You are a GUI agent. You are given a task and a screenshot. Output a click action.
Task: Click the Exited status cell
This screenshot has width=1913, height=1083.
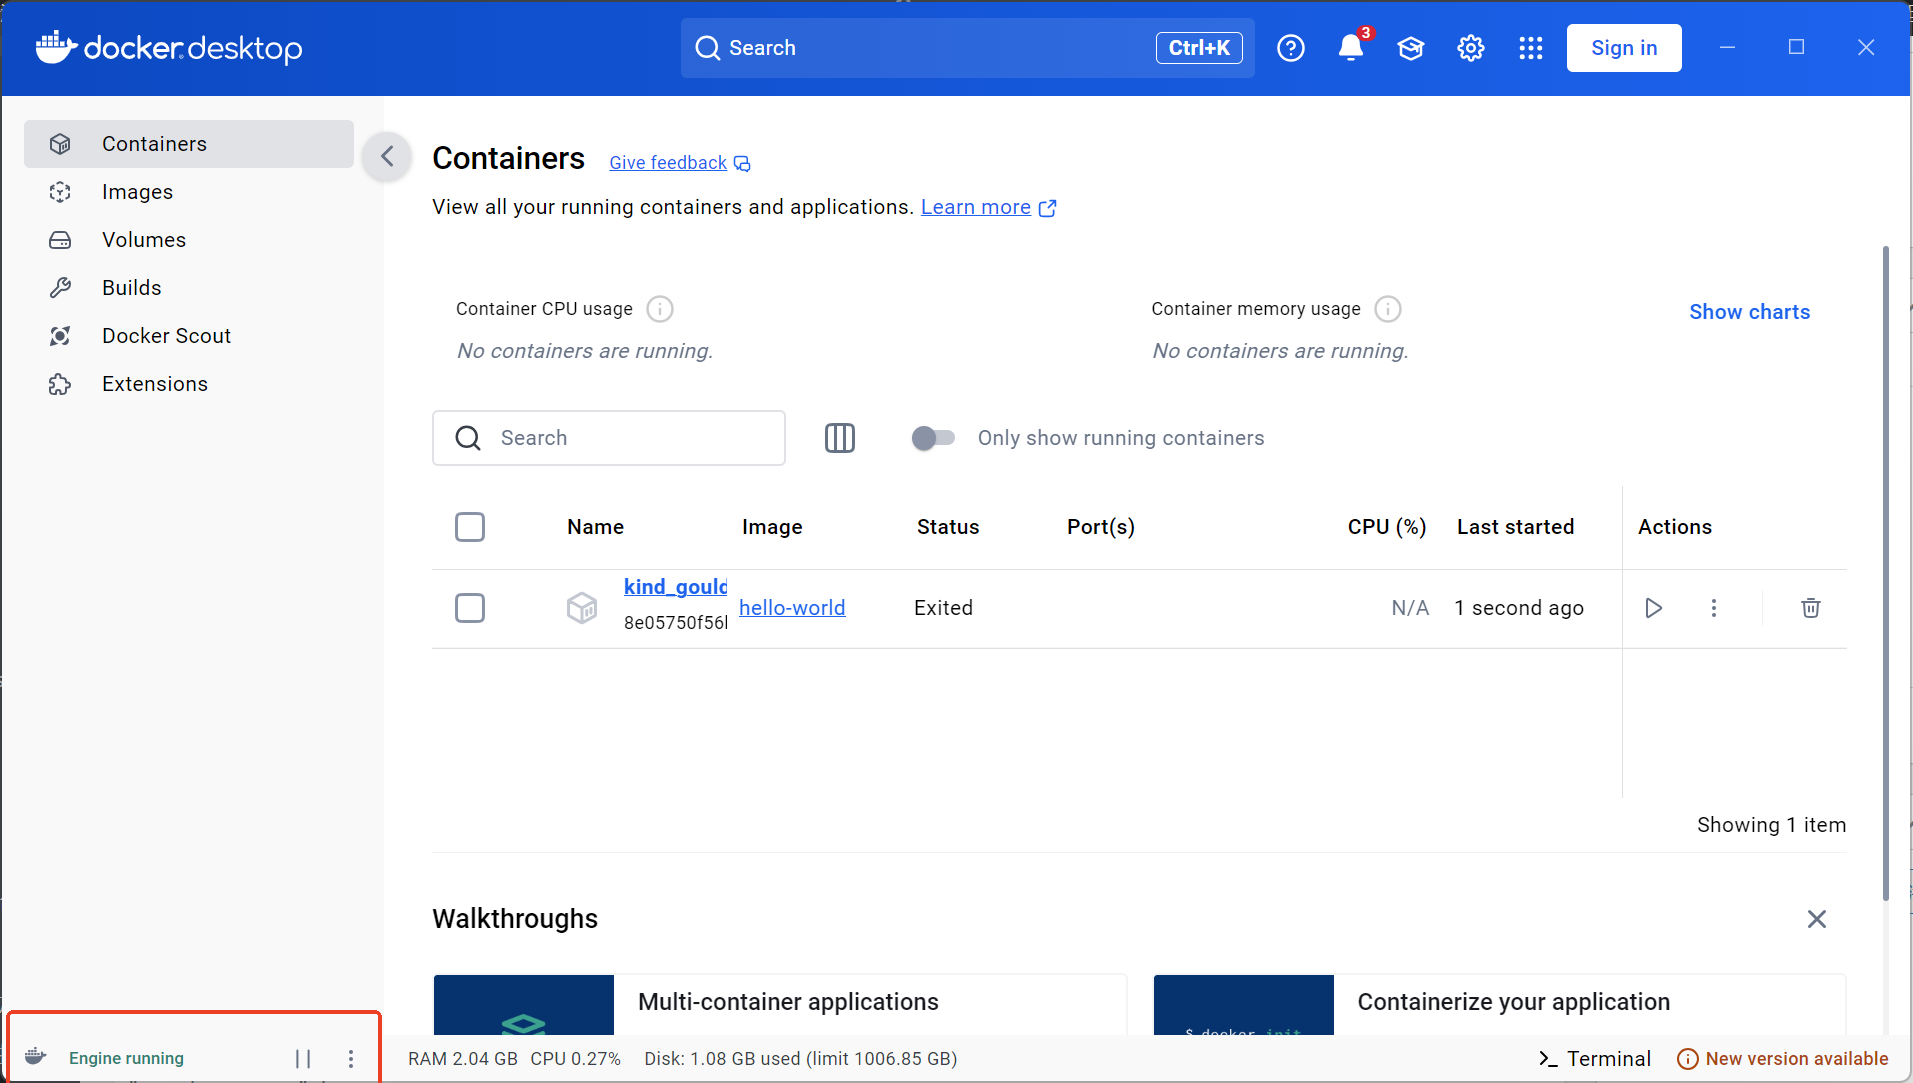pyautogui.click(x=943, y=608)
